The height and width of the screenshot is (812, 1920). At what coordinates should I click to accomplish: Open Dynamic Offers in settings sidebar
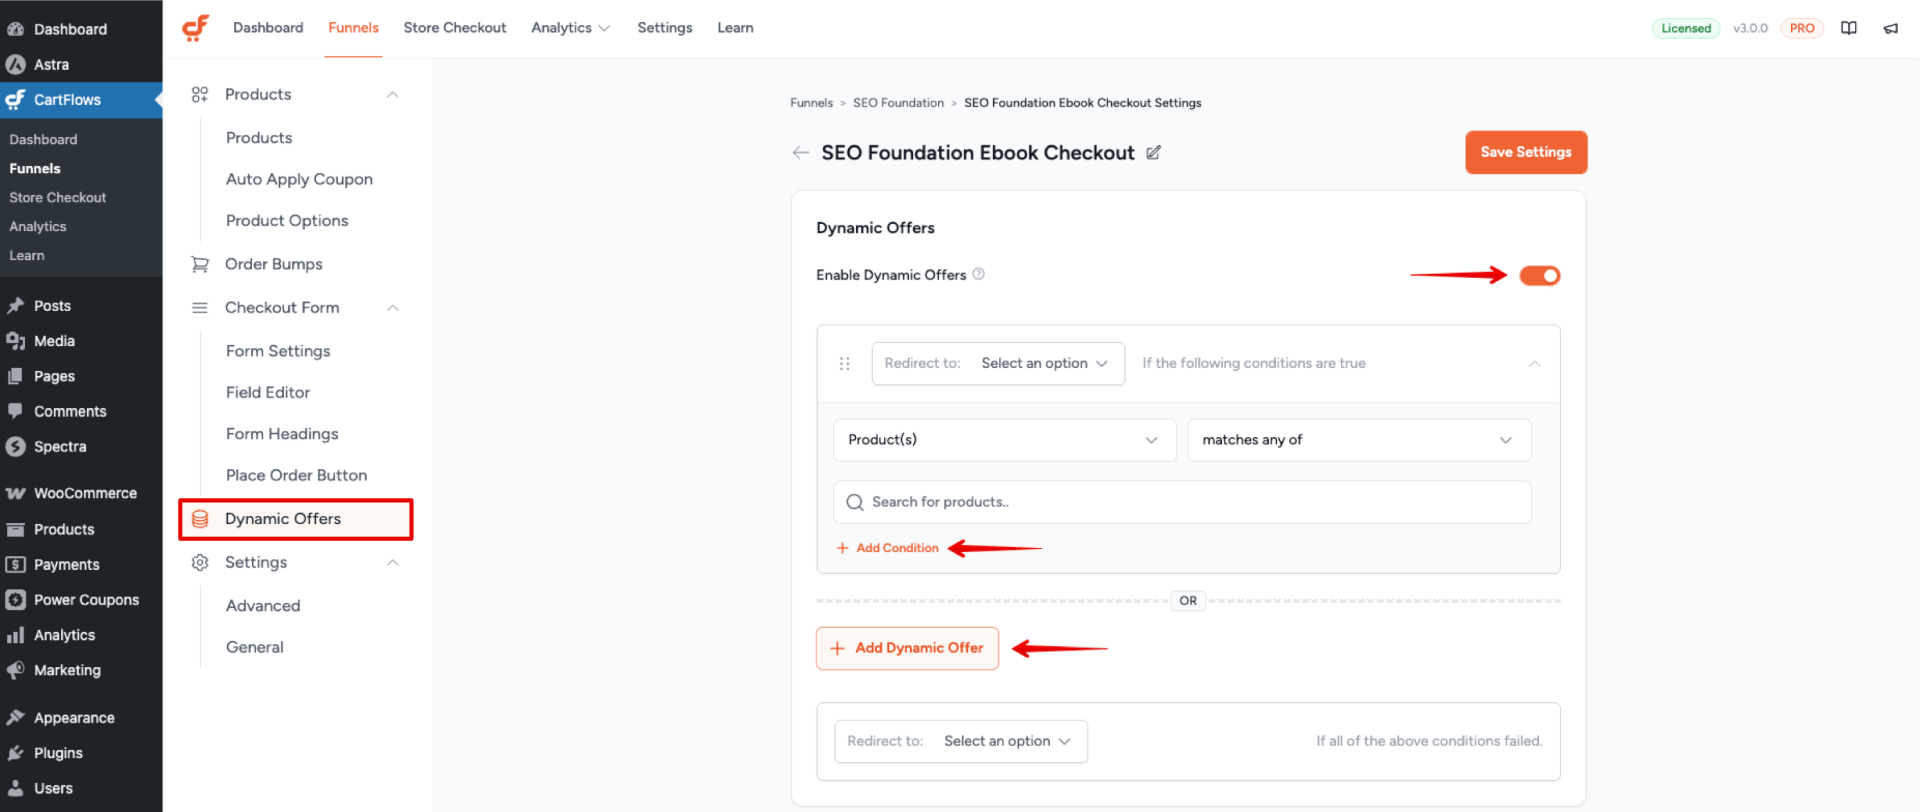296,519
